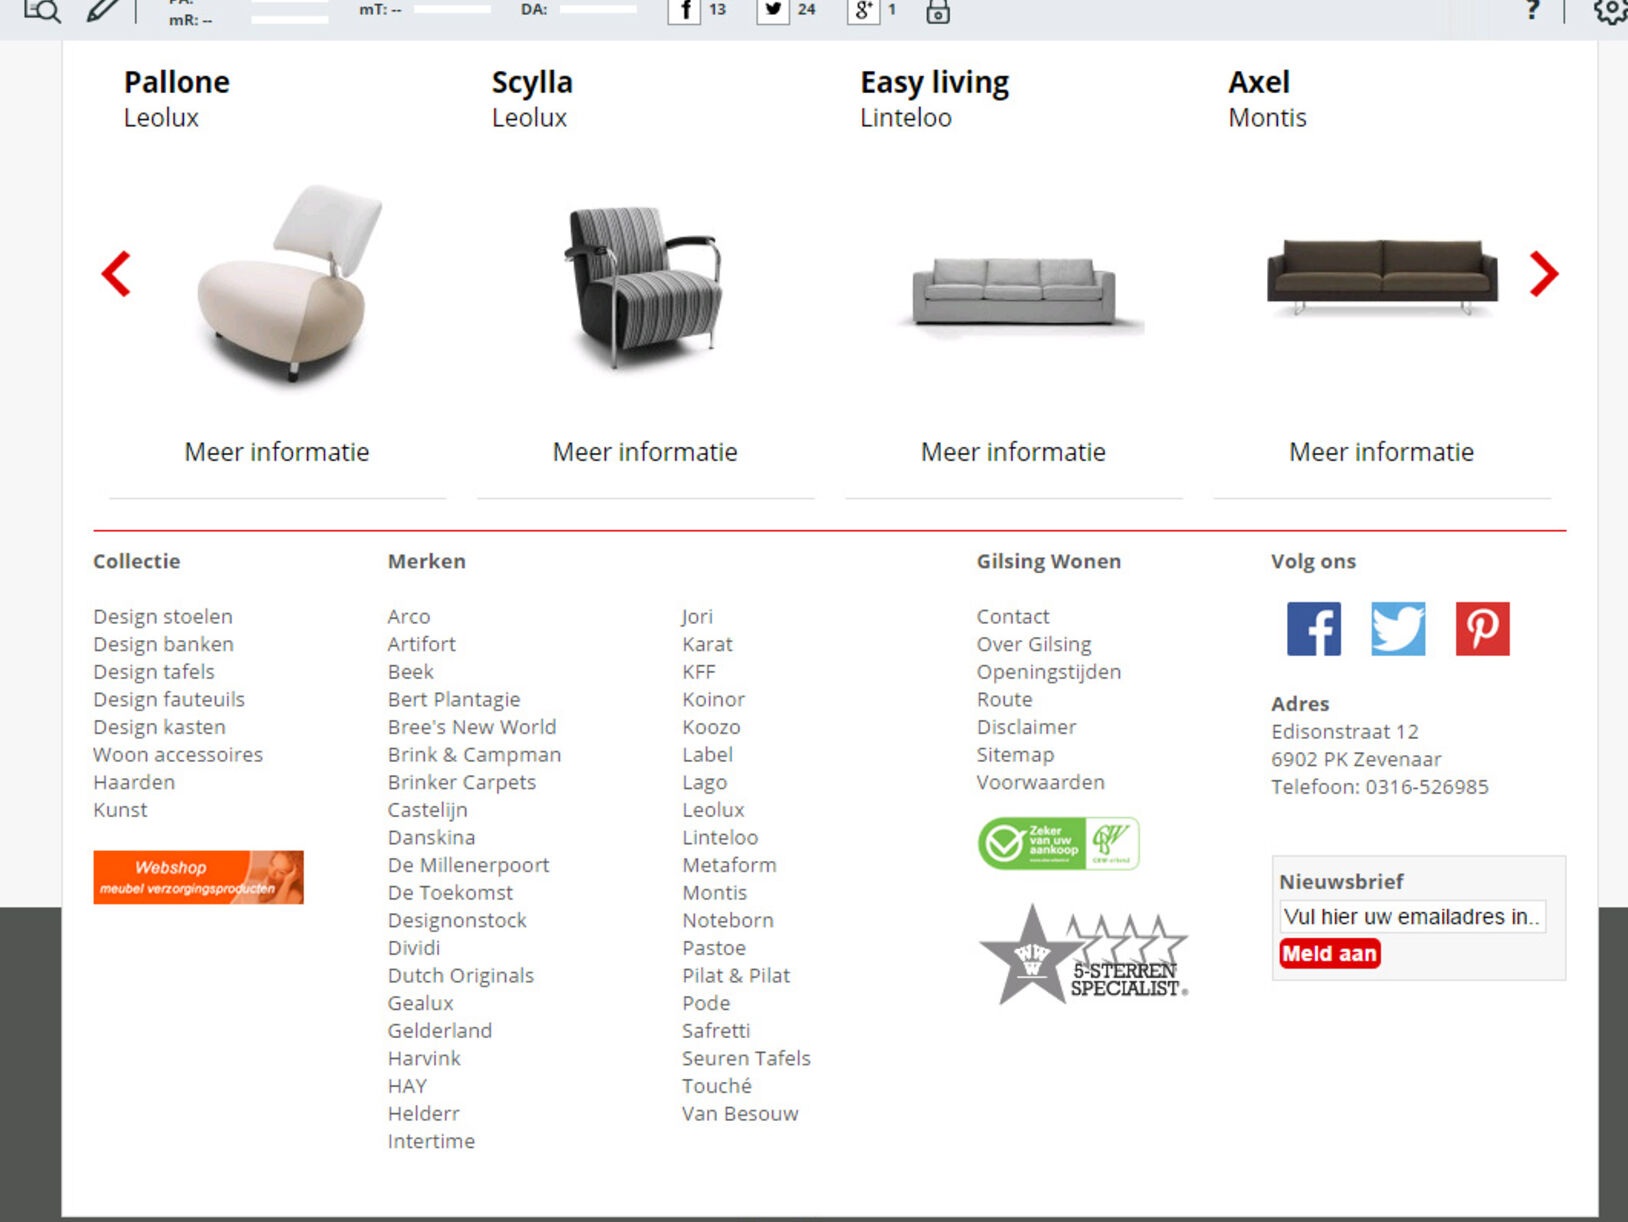Open the Artifort brand link
Screen dimensions: 1628x1222
point(421,644)
